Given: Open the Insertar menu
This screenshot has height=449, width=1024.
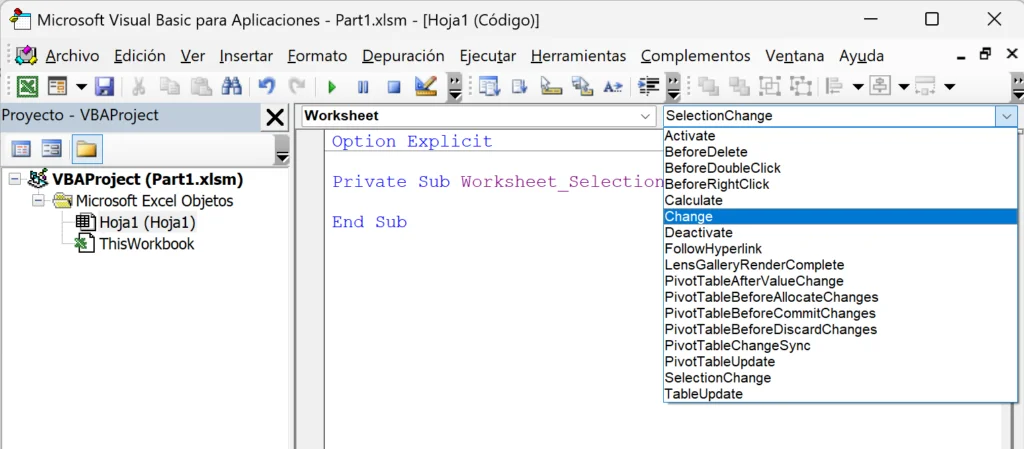Looking at the screenshot, I should (246, 56).
